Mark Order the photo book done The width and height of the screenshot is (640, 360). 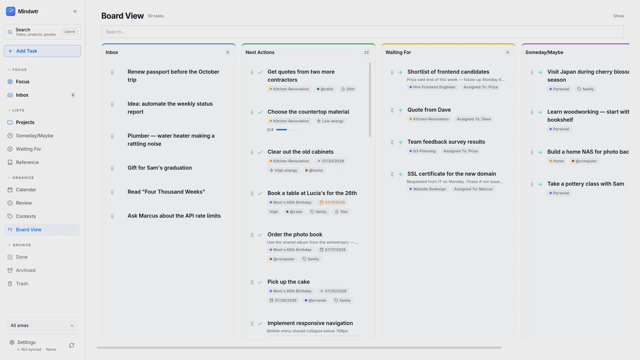260,235
